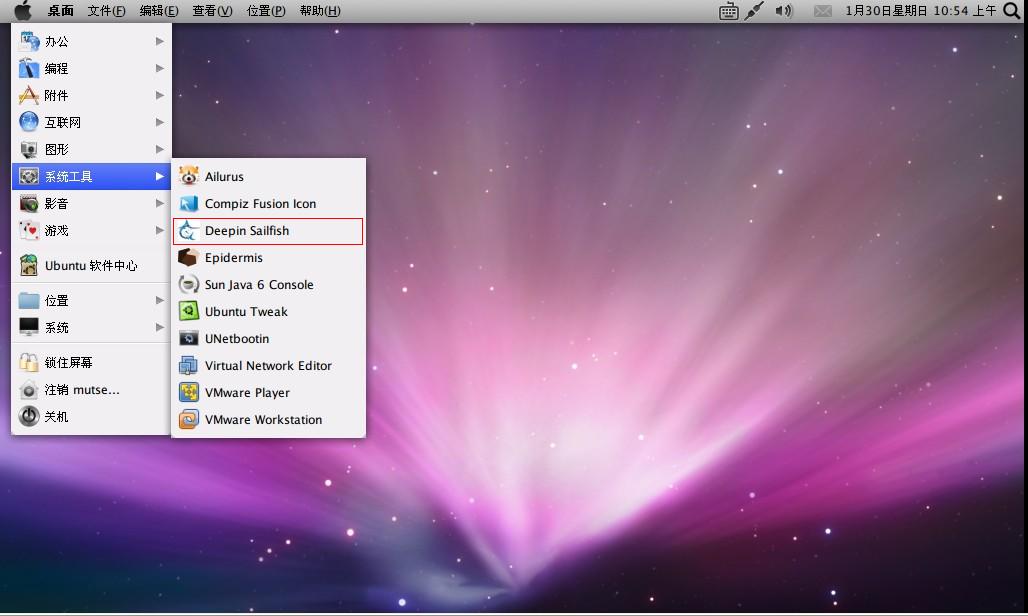1028x616 pixels.
Task: Select the UNetbootin label
Action: point(237,339)
